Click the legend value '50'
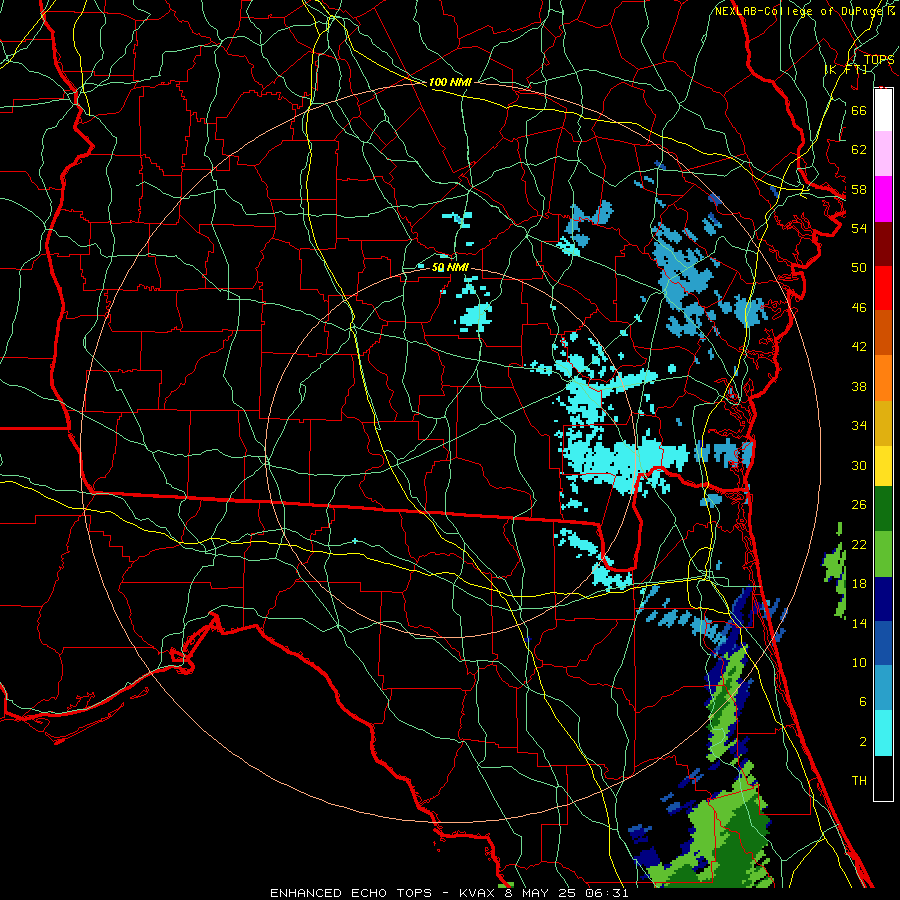900x900 pixels. [x=859, y=267]
